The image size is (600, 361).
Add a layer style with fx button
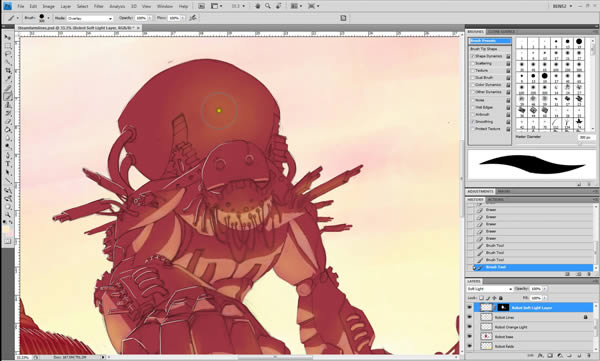coord(541,356)
